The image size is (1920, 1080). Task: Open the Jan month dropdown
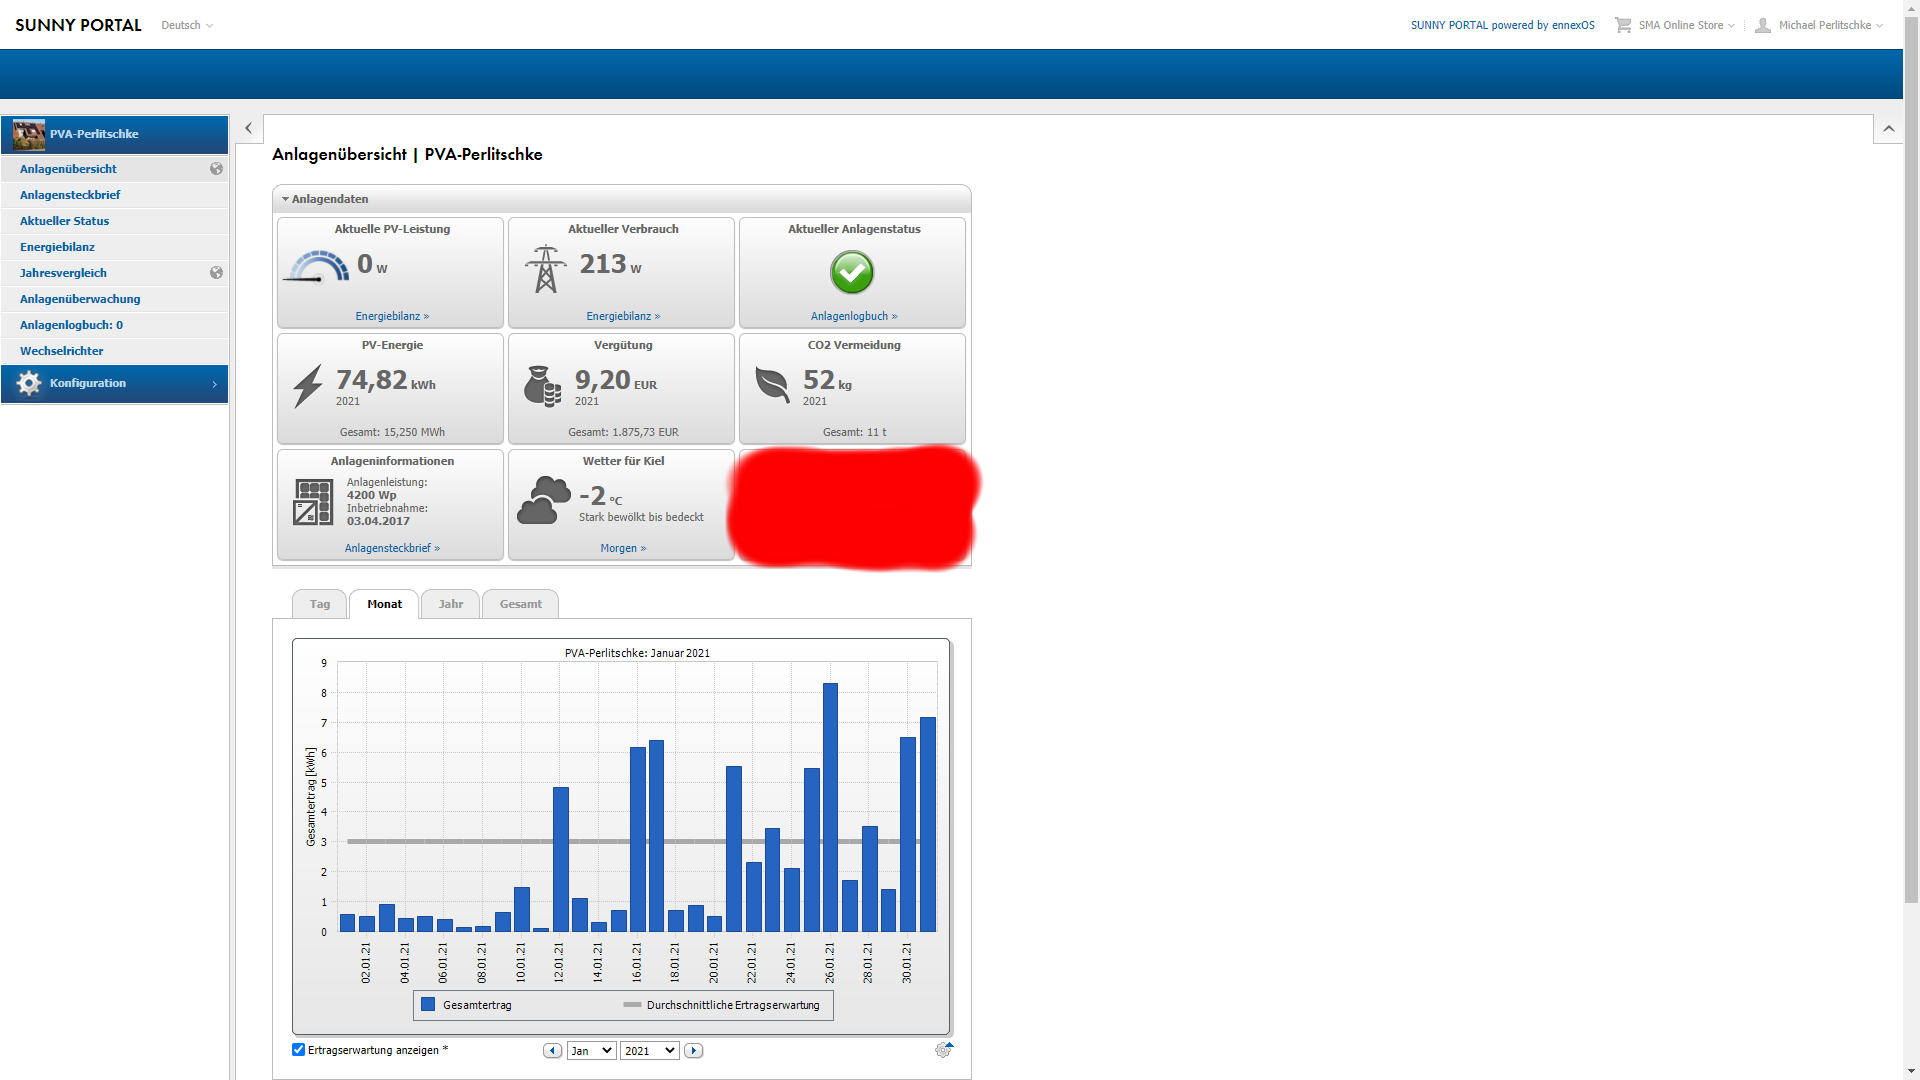pos(591,1051)
